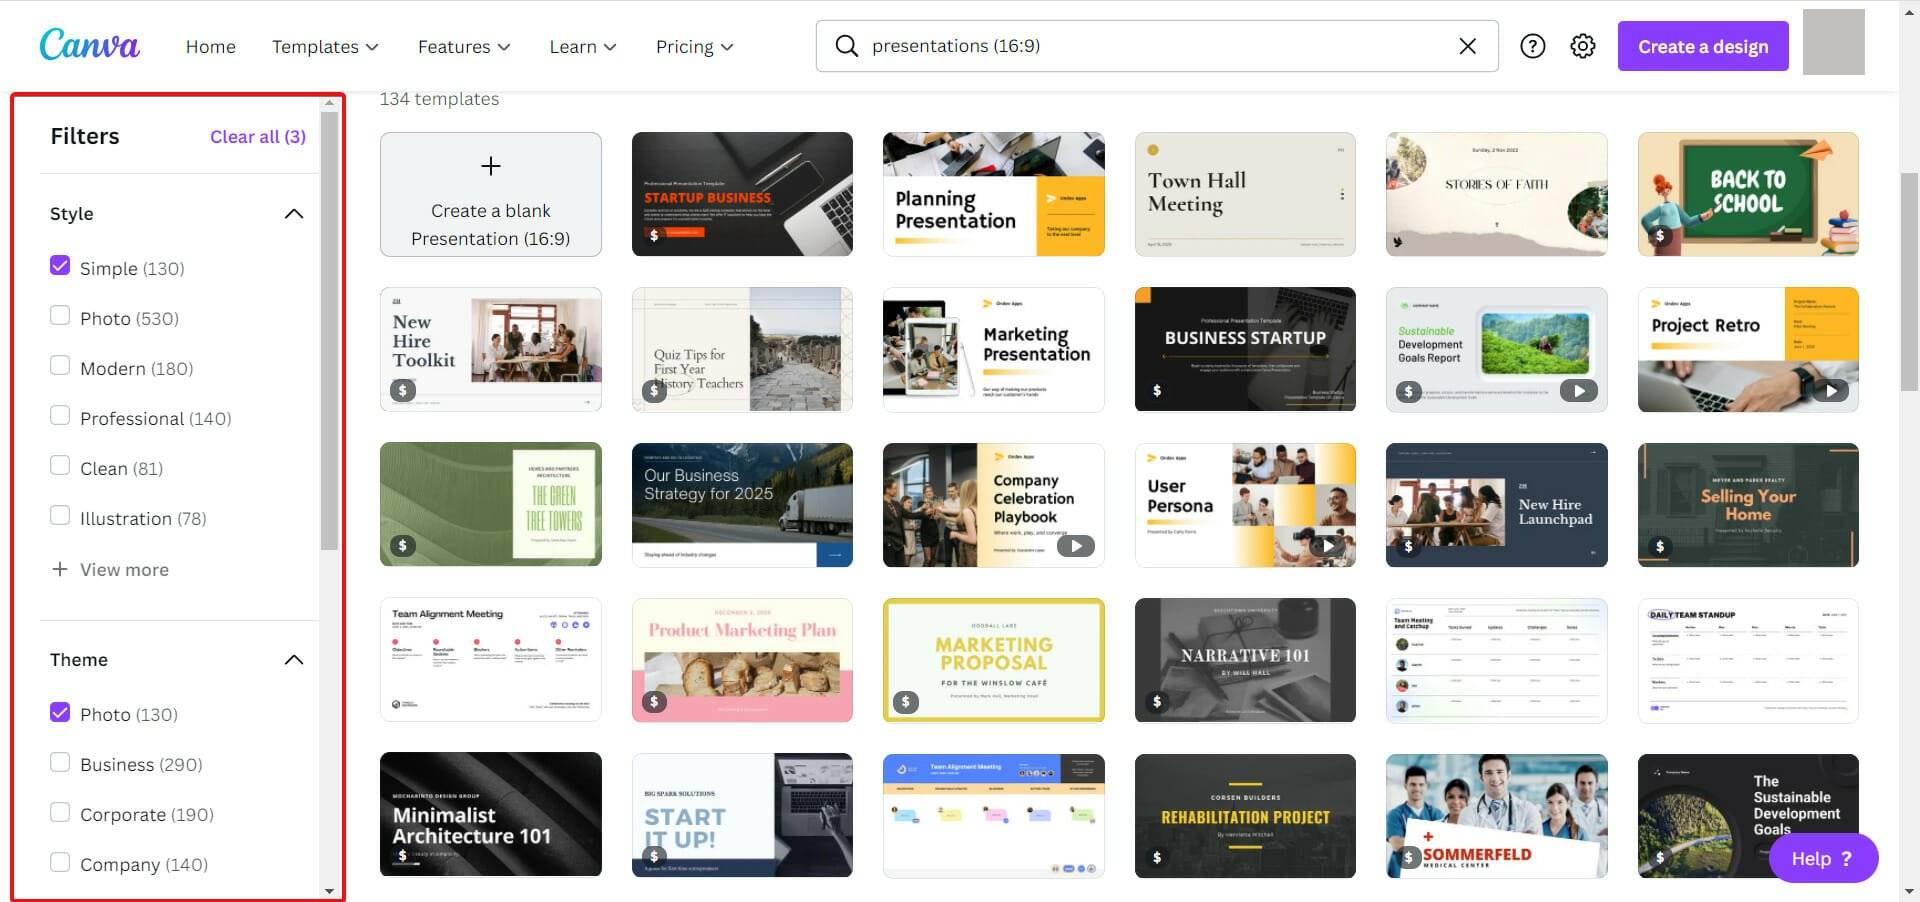Tick the Corporate theme checkbox

click(60, 812)
